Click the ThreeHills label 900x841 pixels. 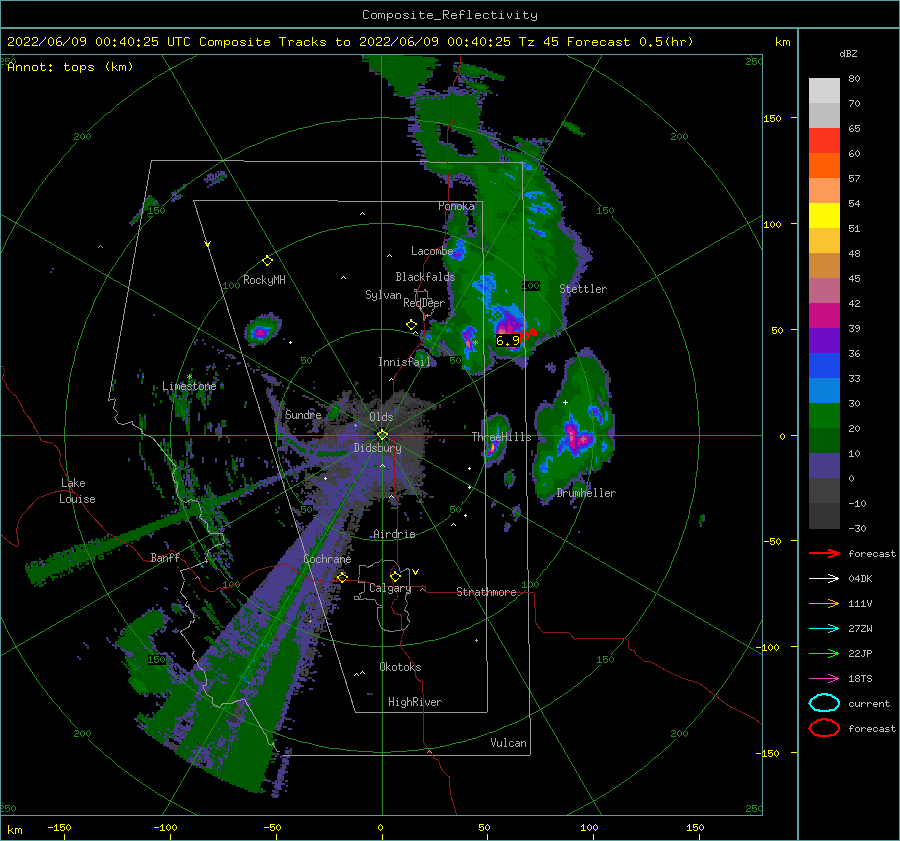(502, 437)
